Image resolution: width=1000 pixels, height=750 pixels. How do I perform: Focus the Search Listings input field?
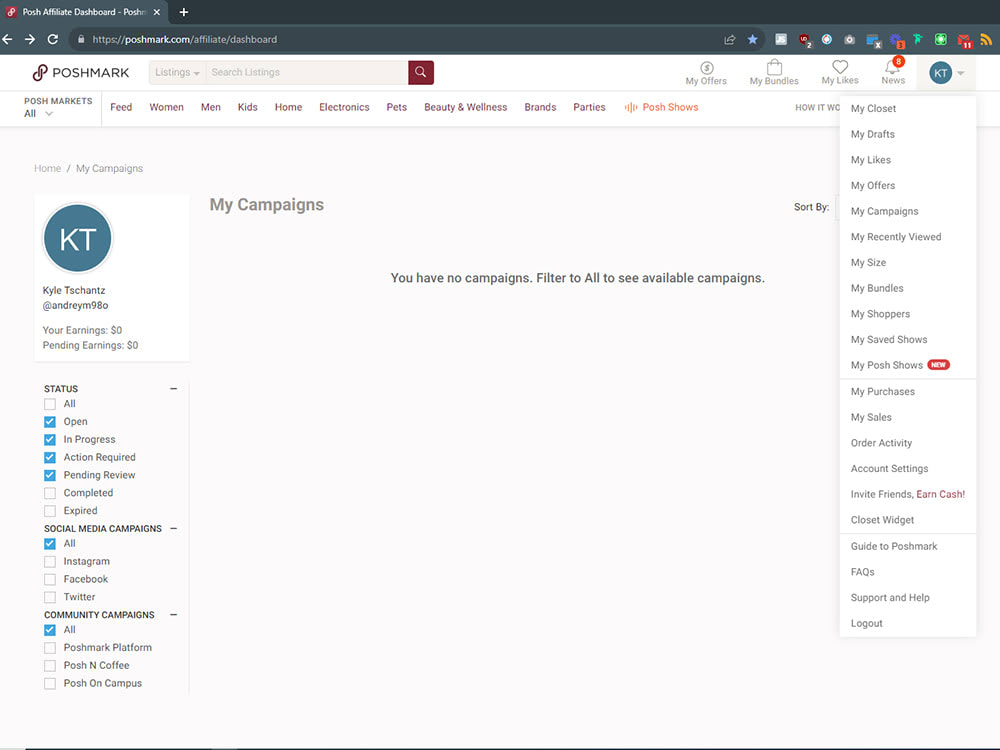(x=307, y=72)
